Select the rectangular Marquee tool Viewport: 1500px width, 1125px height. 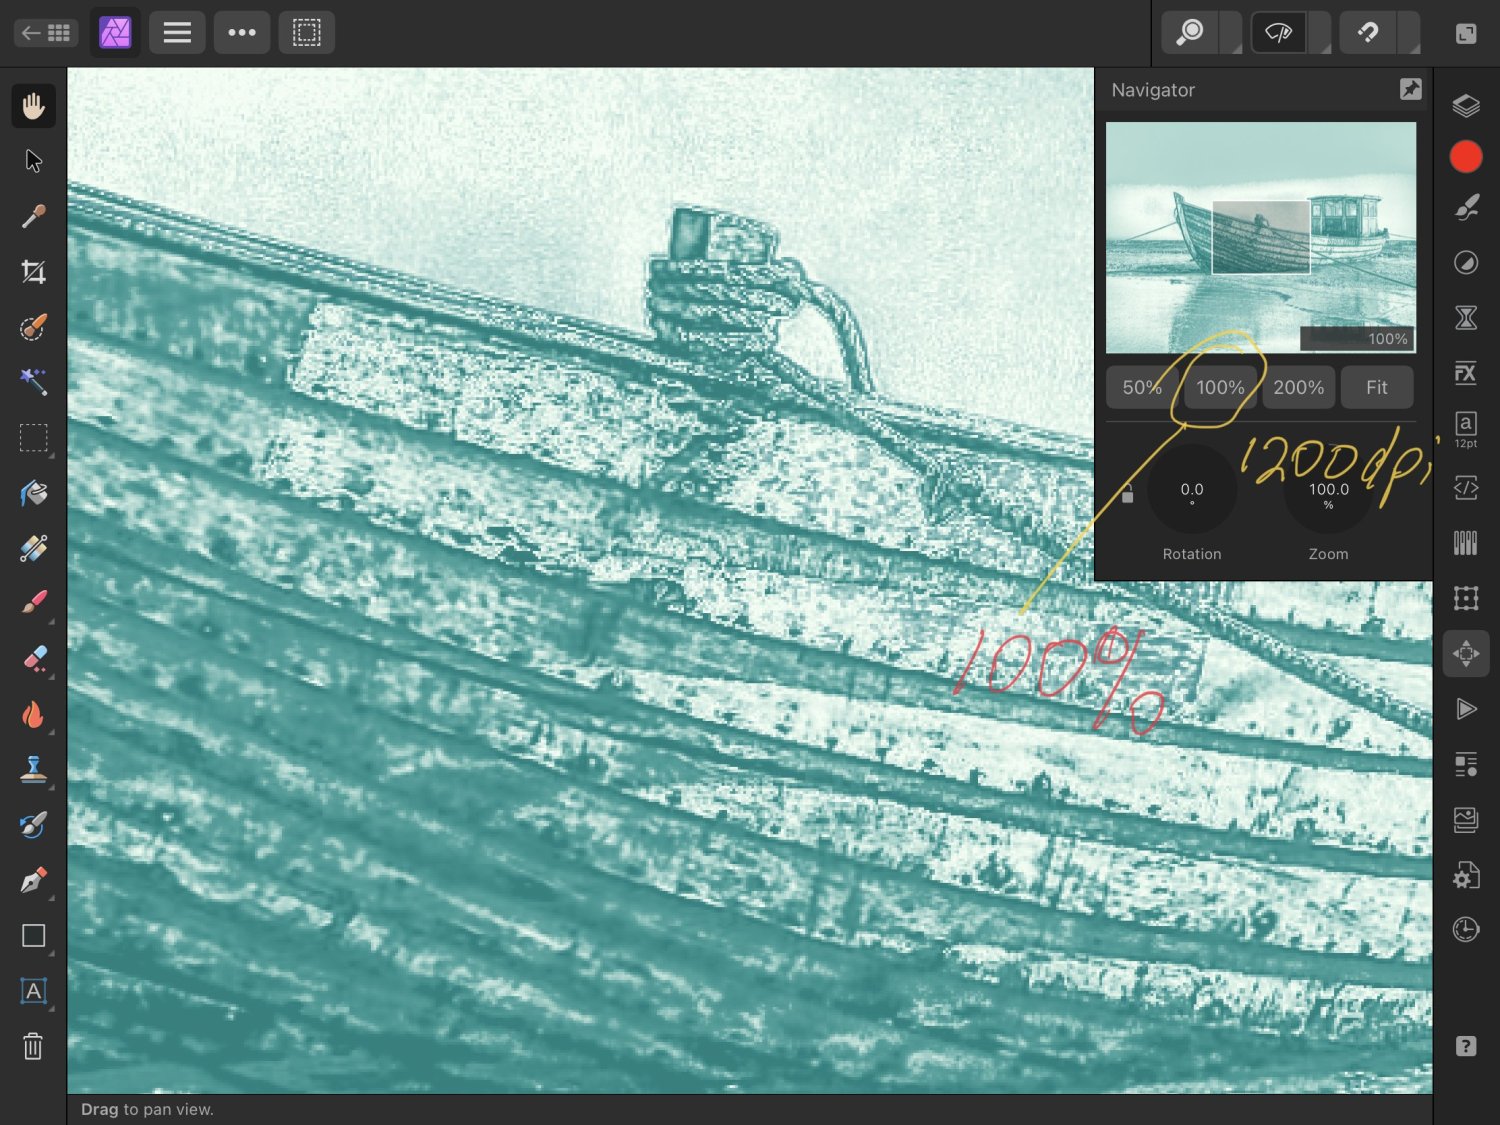tap(33, 437)
